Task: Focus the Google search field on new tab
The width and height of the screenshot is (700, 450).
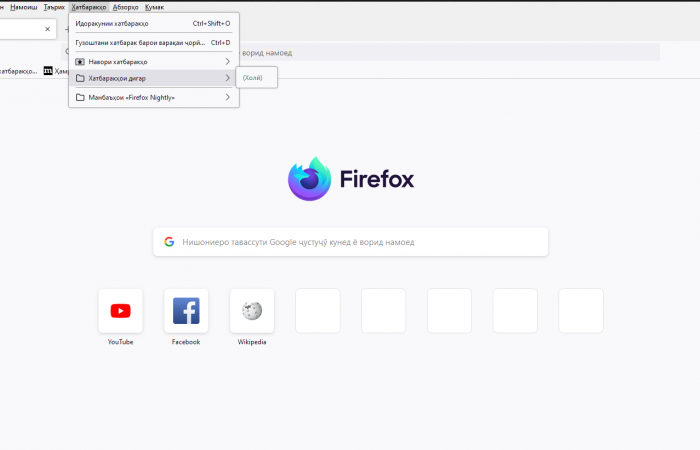Action: pos(350,242)
